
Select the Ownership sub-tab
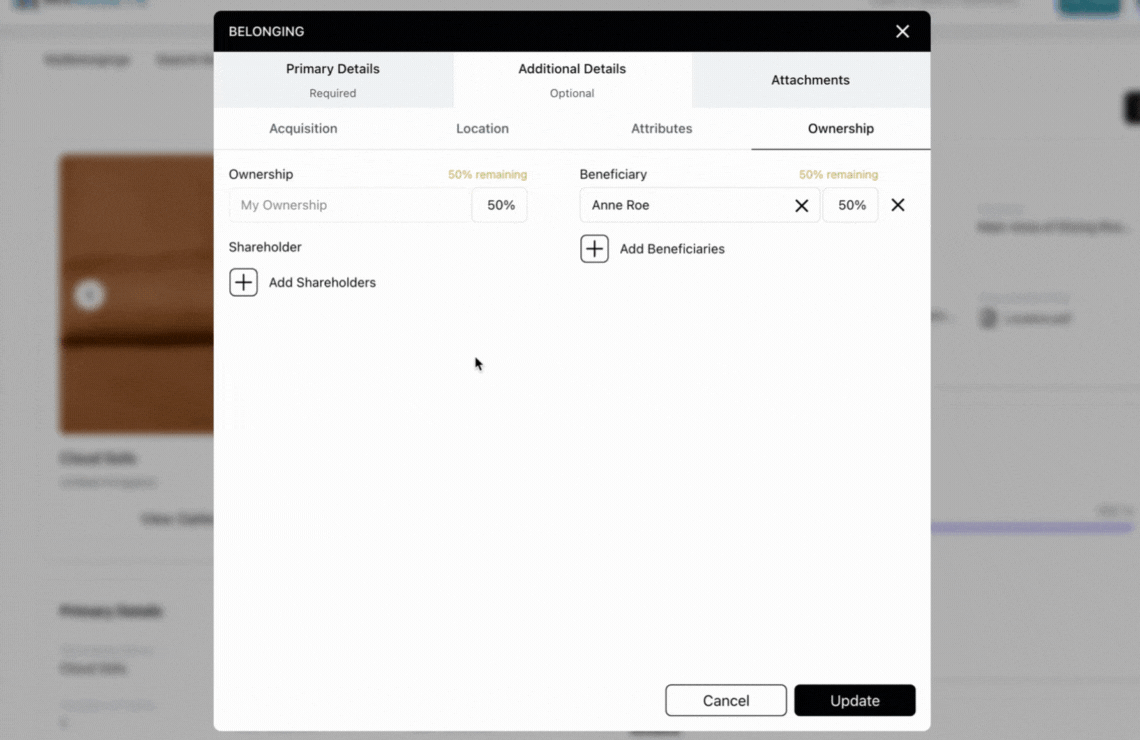[x=840, y=128]
